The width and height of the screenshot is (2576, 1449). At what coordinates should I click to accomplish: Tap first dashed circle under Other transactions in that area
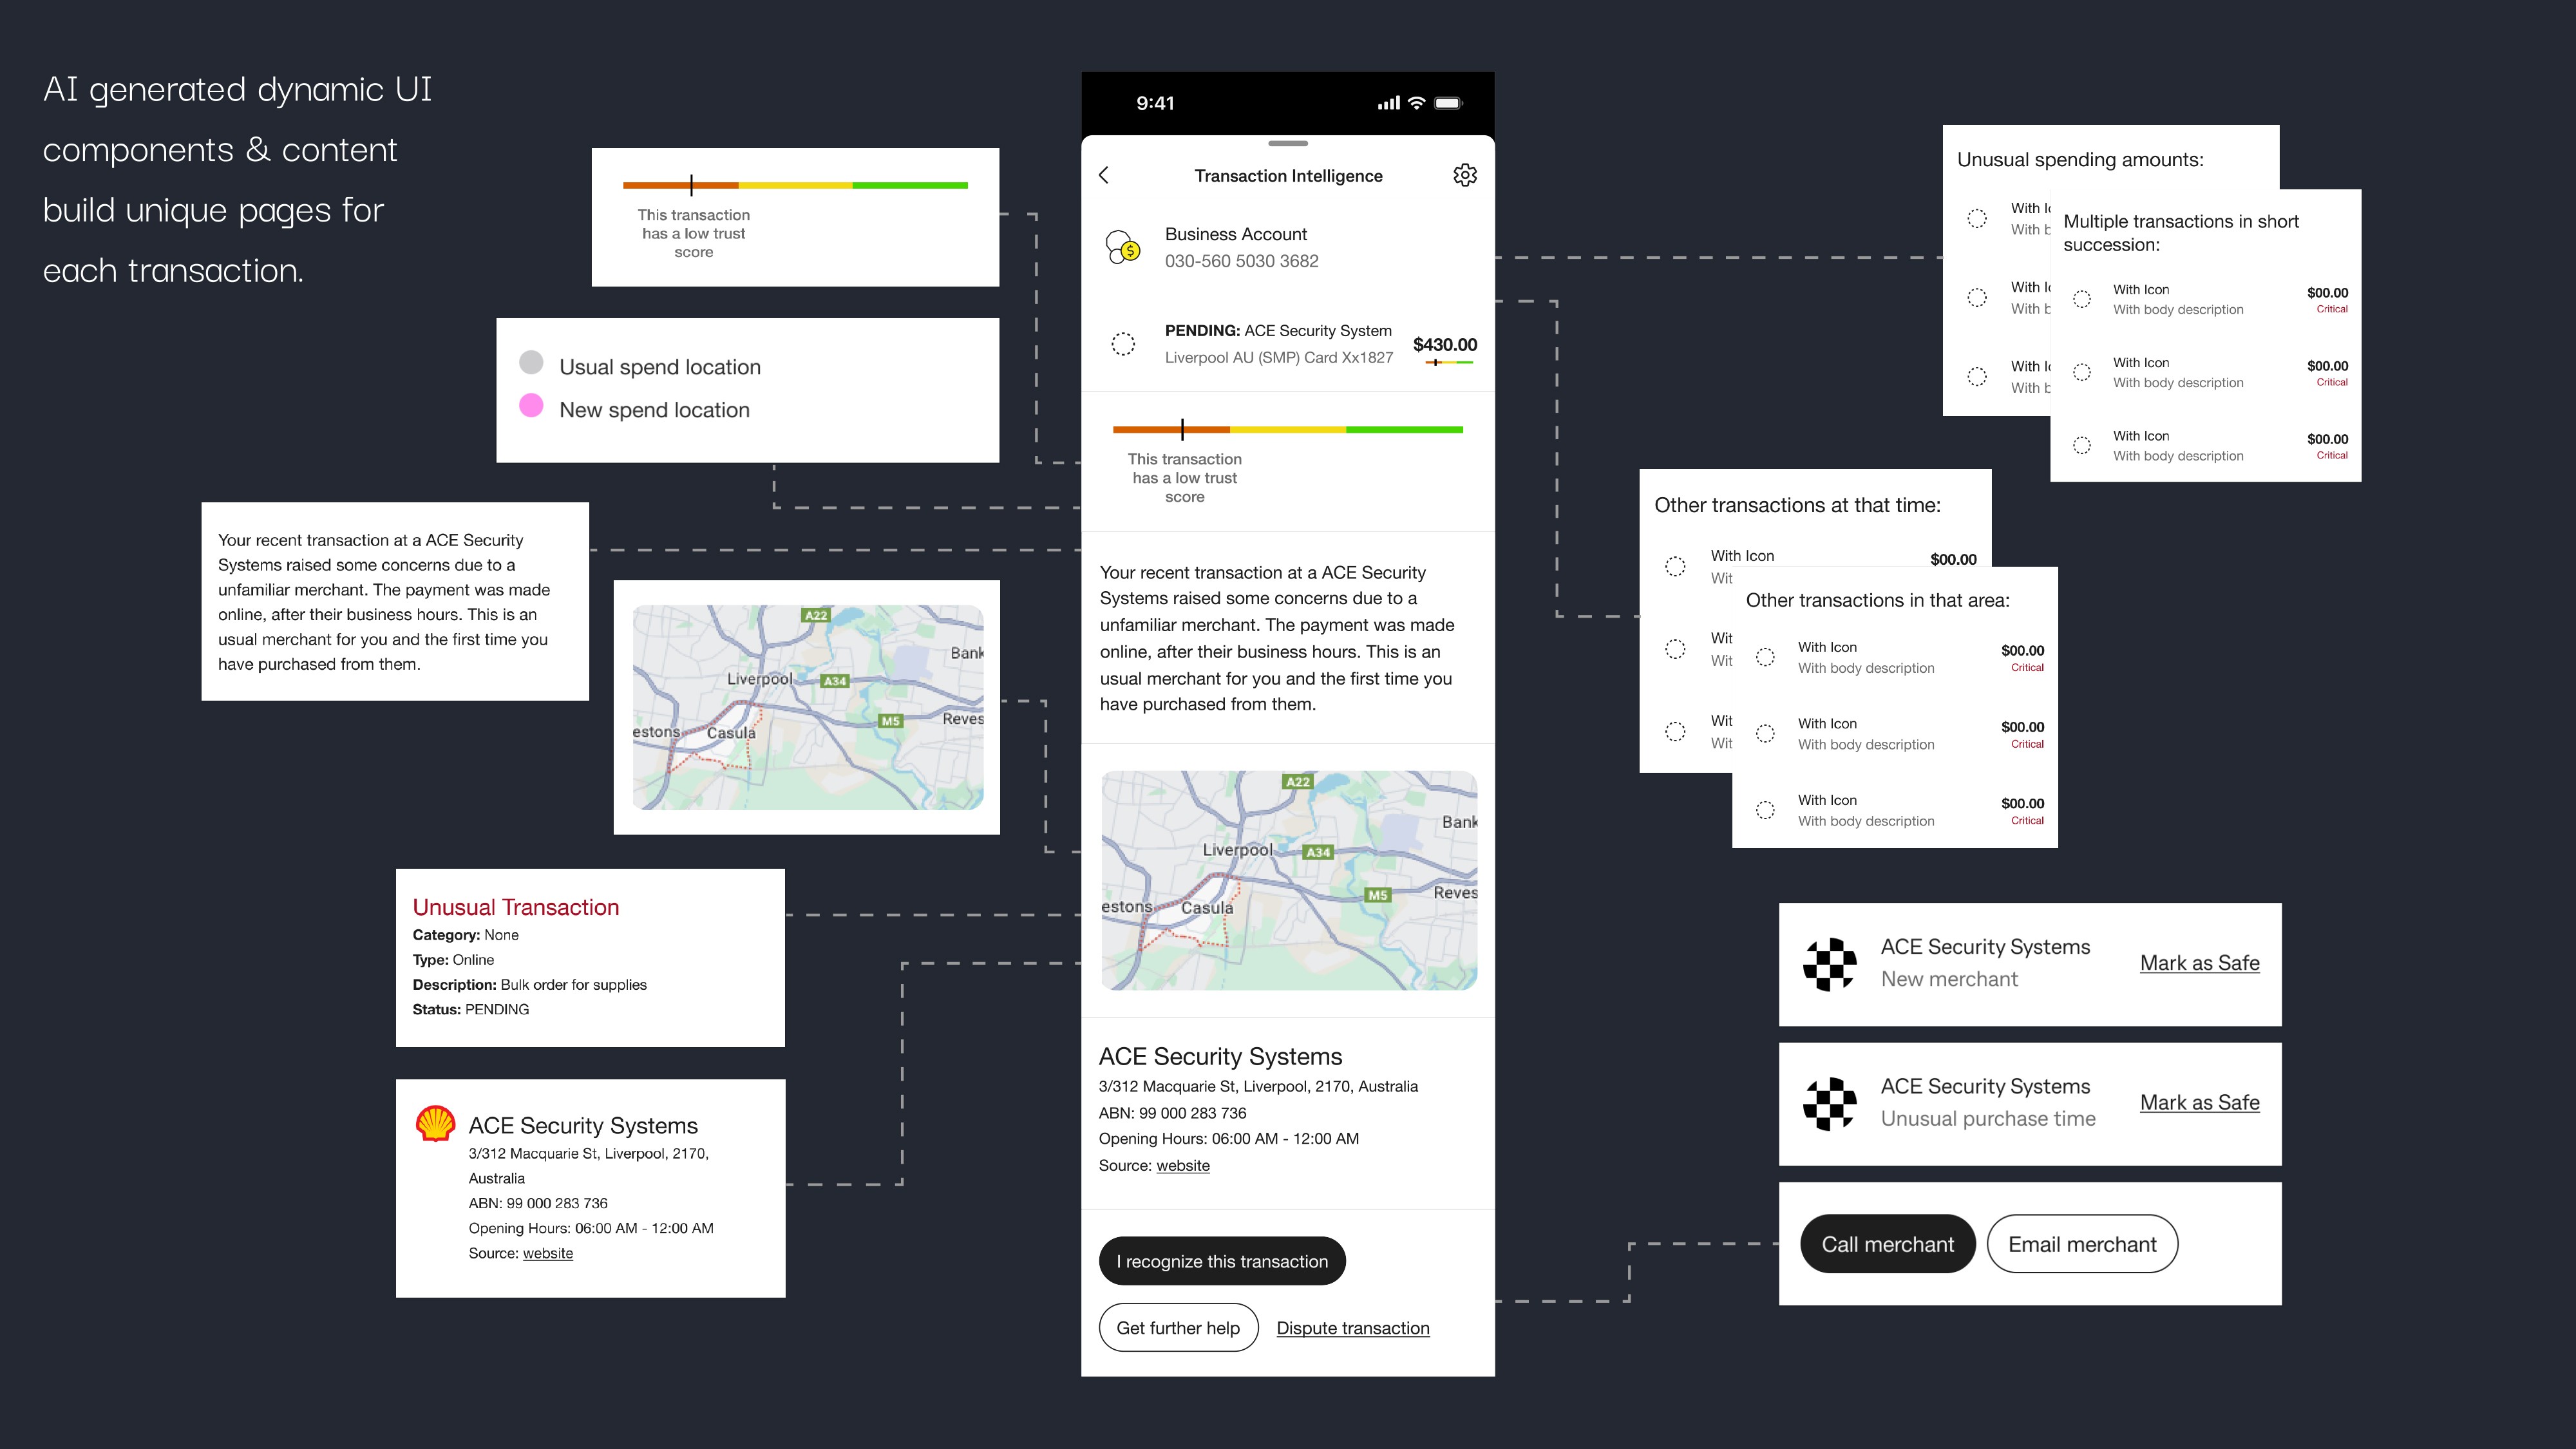coord(1765,657)
